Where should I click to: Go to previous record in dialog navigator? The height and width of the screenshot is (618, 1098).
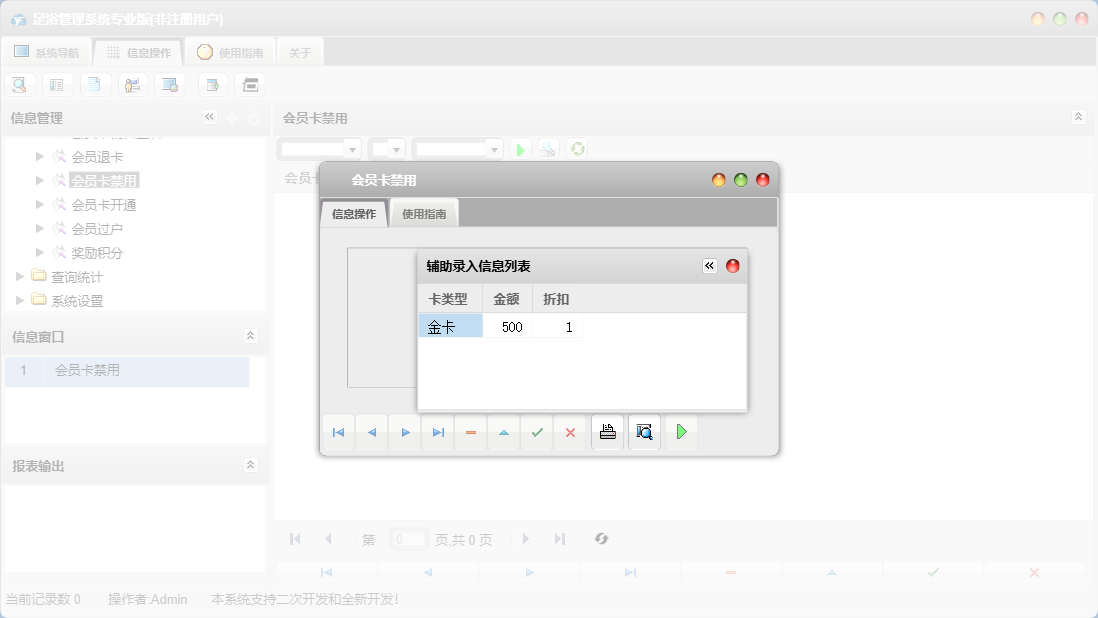(372, 433)
